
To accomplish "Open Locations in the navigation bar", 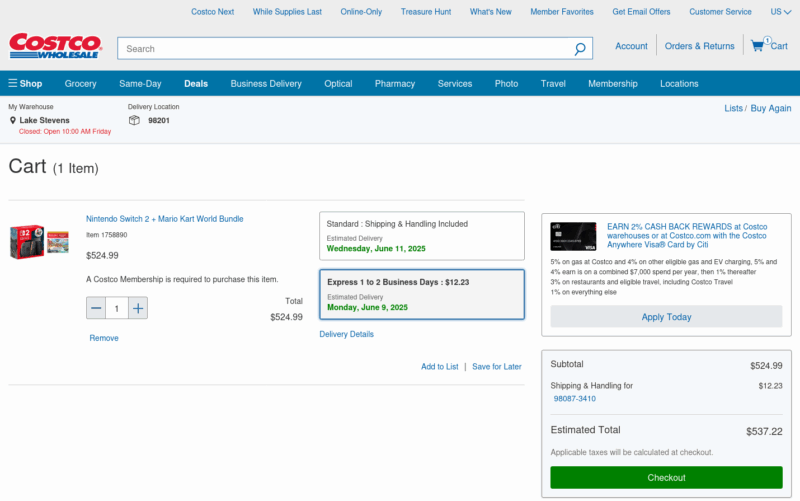I will tap(679, 84).
